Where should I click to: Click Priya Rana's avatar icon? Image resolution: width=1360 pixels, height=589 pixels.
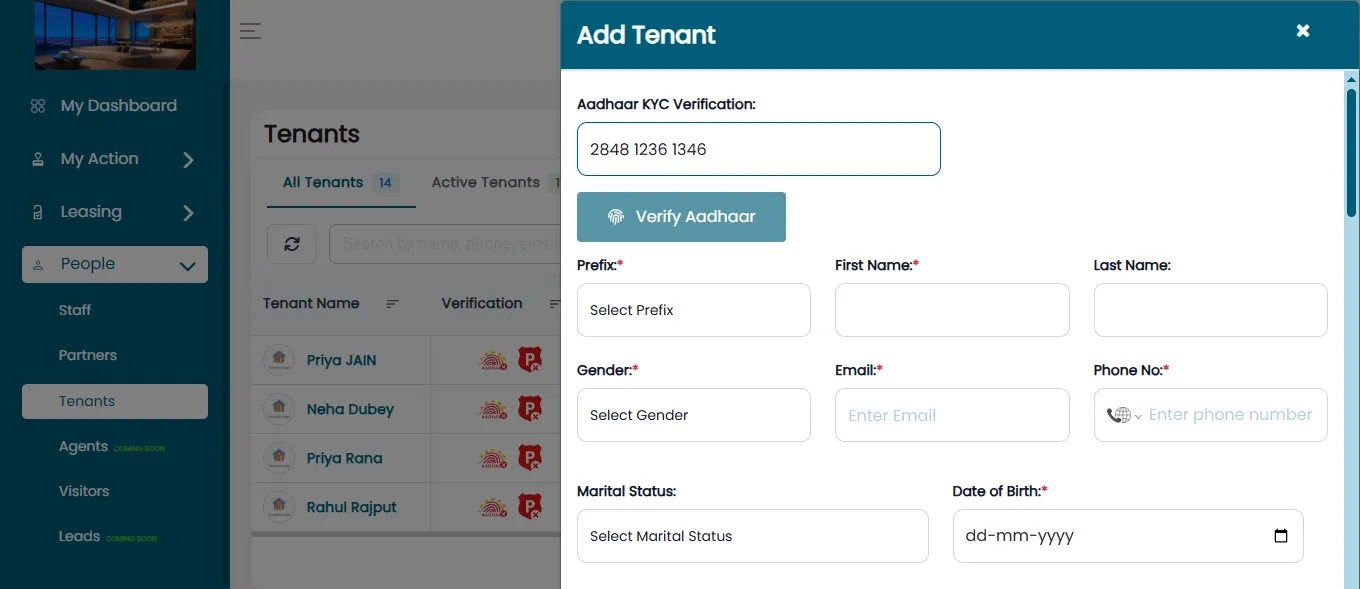[x=279, y=458]
